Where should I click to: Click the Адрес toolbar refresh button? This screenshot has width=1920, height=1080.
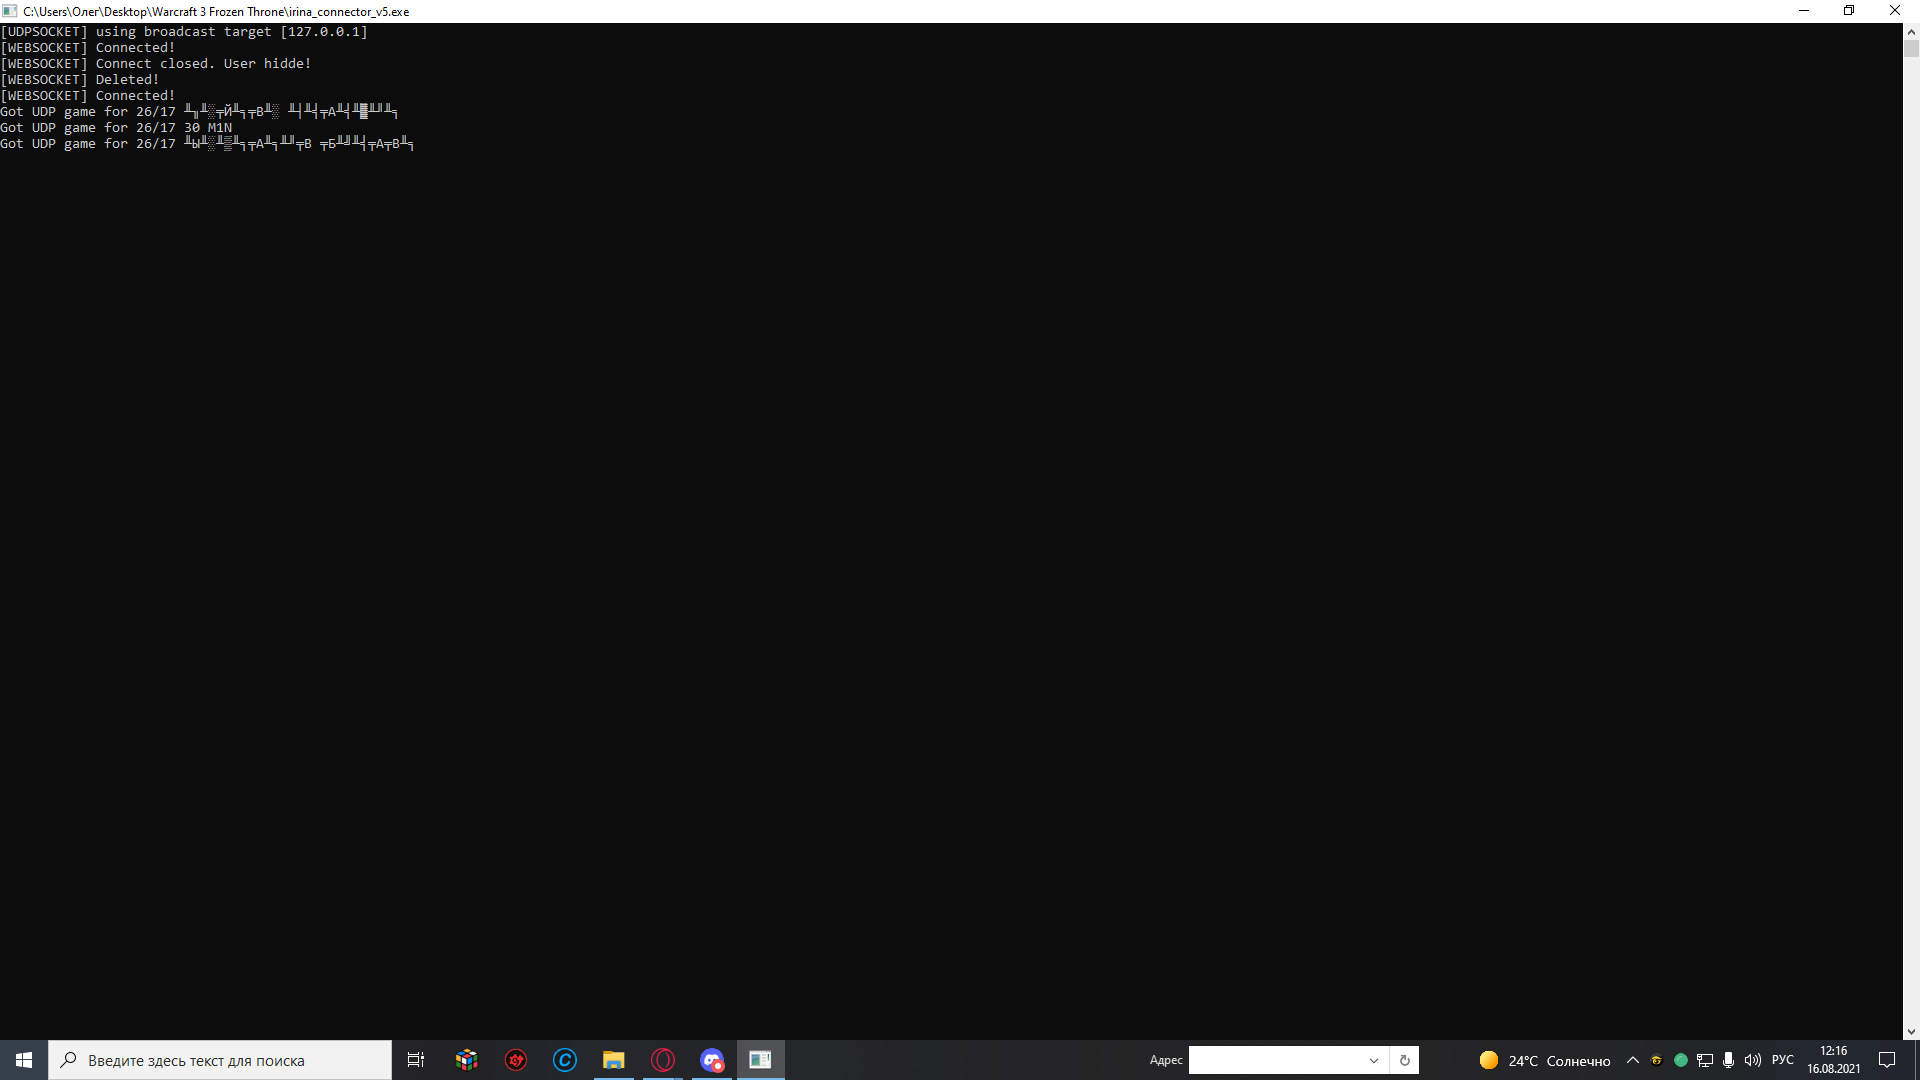pos(1404,1060)
